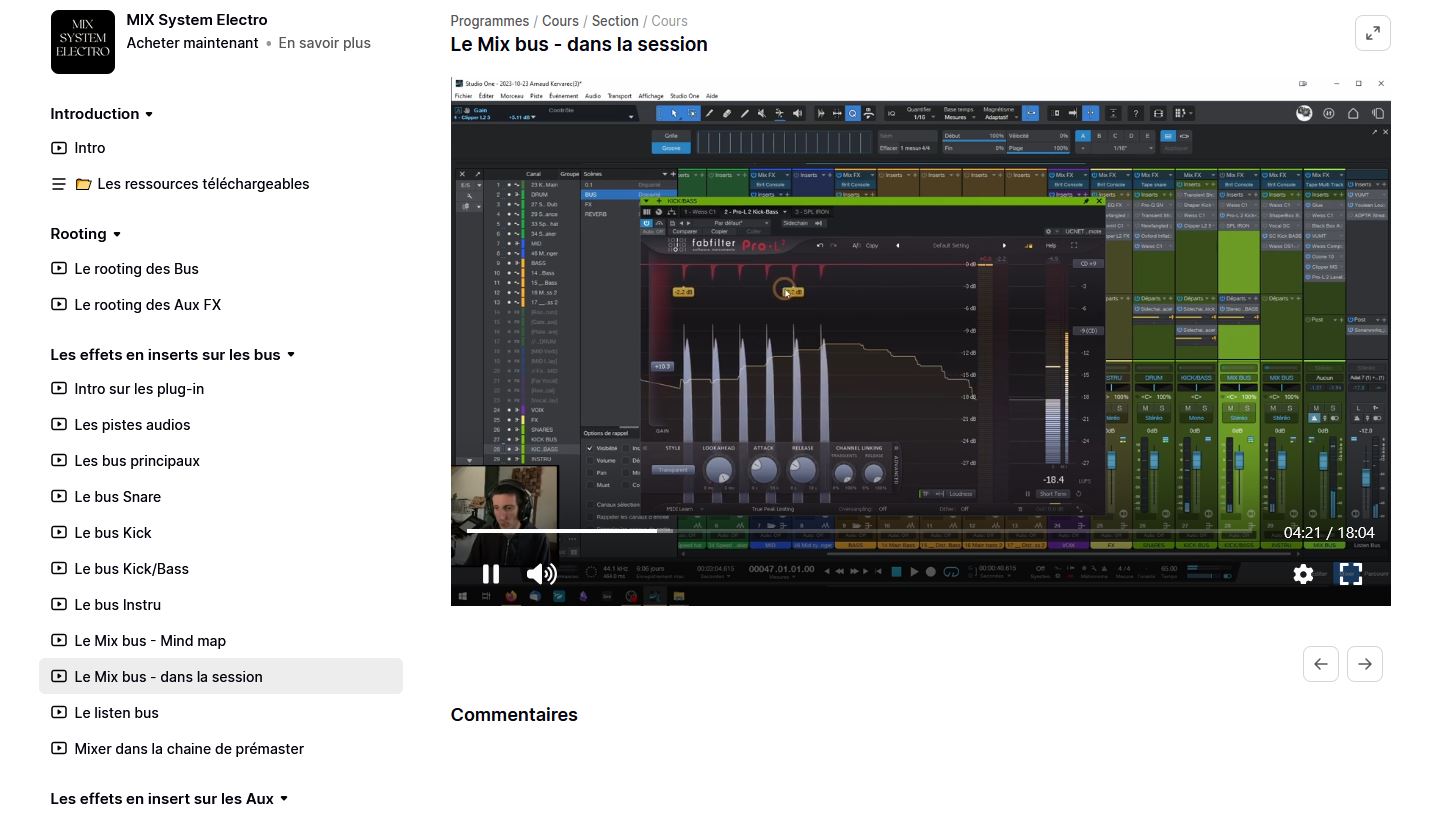Select the Arrow tool in Studio One's toolbar

[674, 113]
